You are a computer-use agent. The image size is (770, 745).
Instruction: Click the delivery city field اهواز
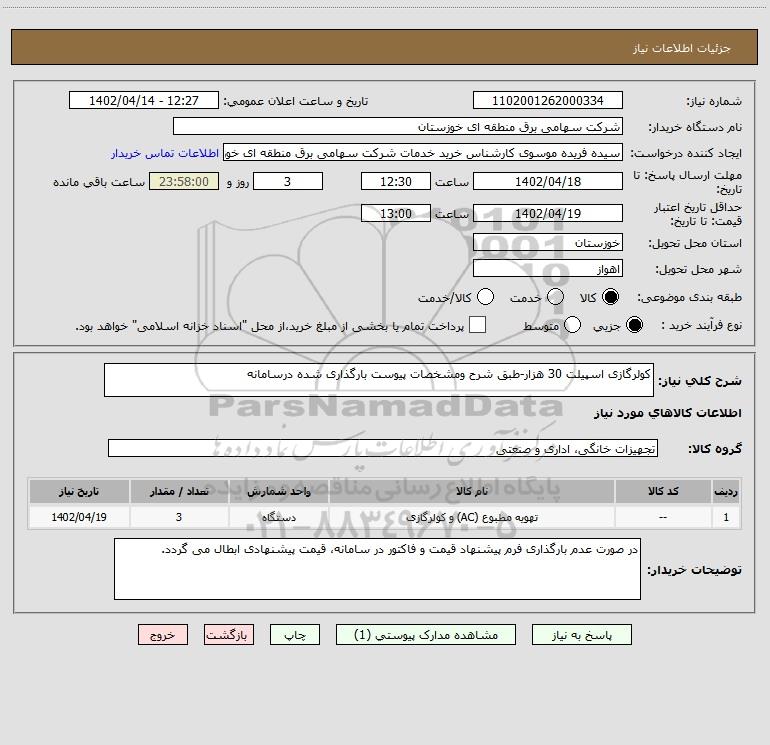[548, 269]
